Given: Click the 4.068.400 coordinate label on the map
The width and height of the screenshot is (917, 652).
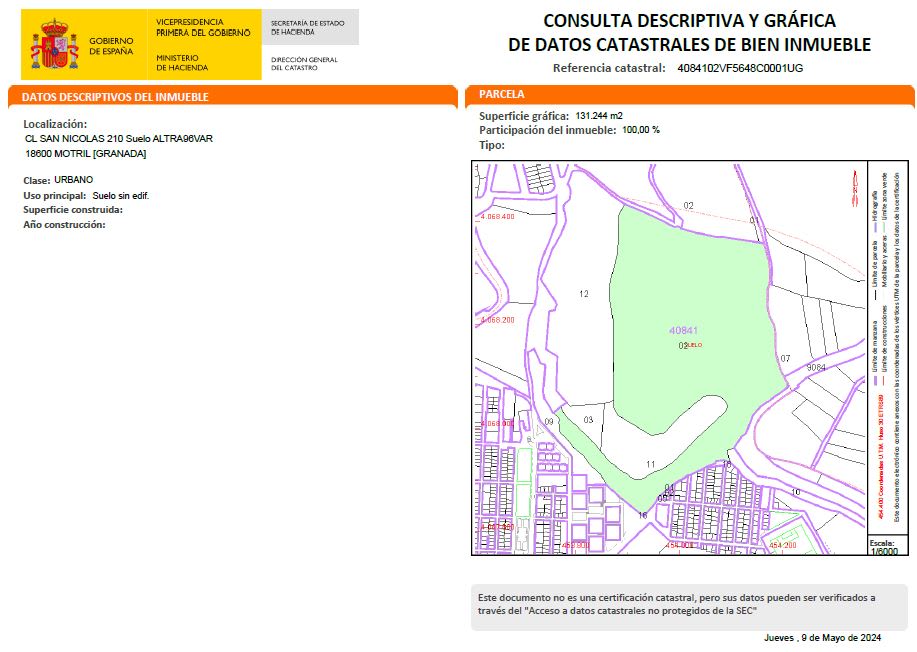Looking at the screenshot, I should 497,216.
